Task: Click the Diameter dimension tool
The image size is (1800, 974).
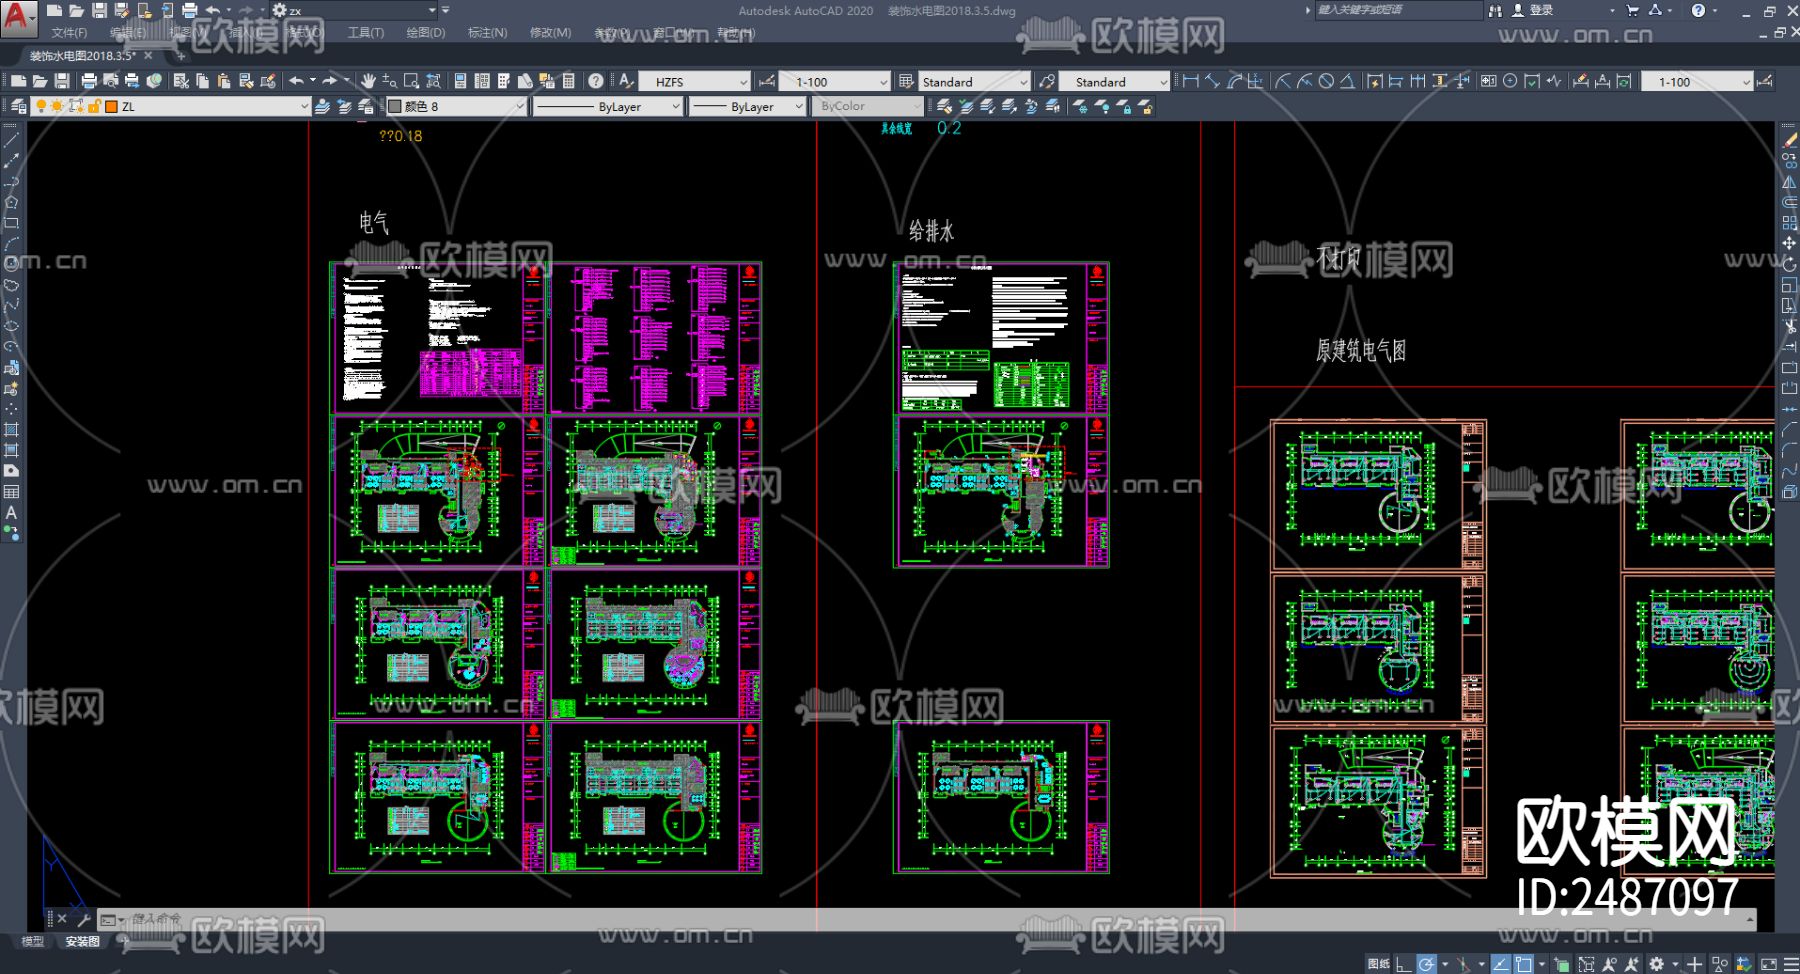Action: click(1326, 81)
